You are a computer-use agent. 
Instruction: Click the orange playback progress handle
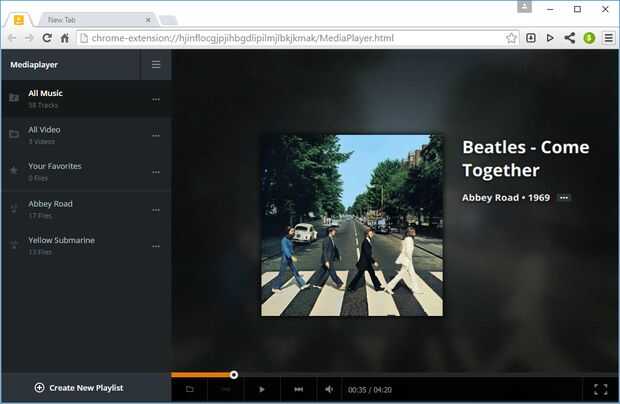point(234,374)
